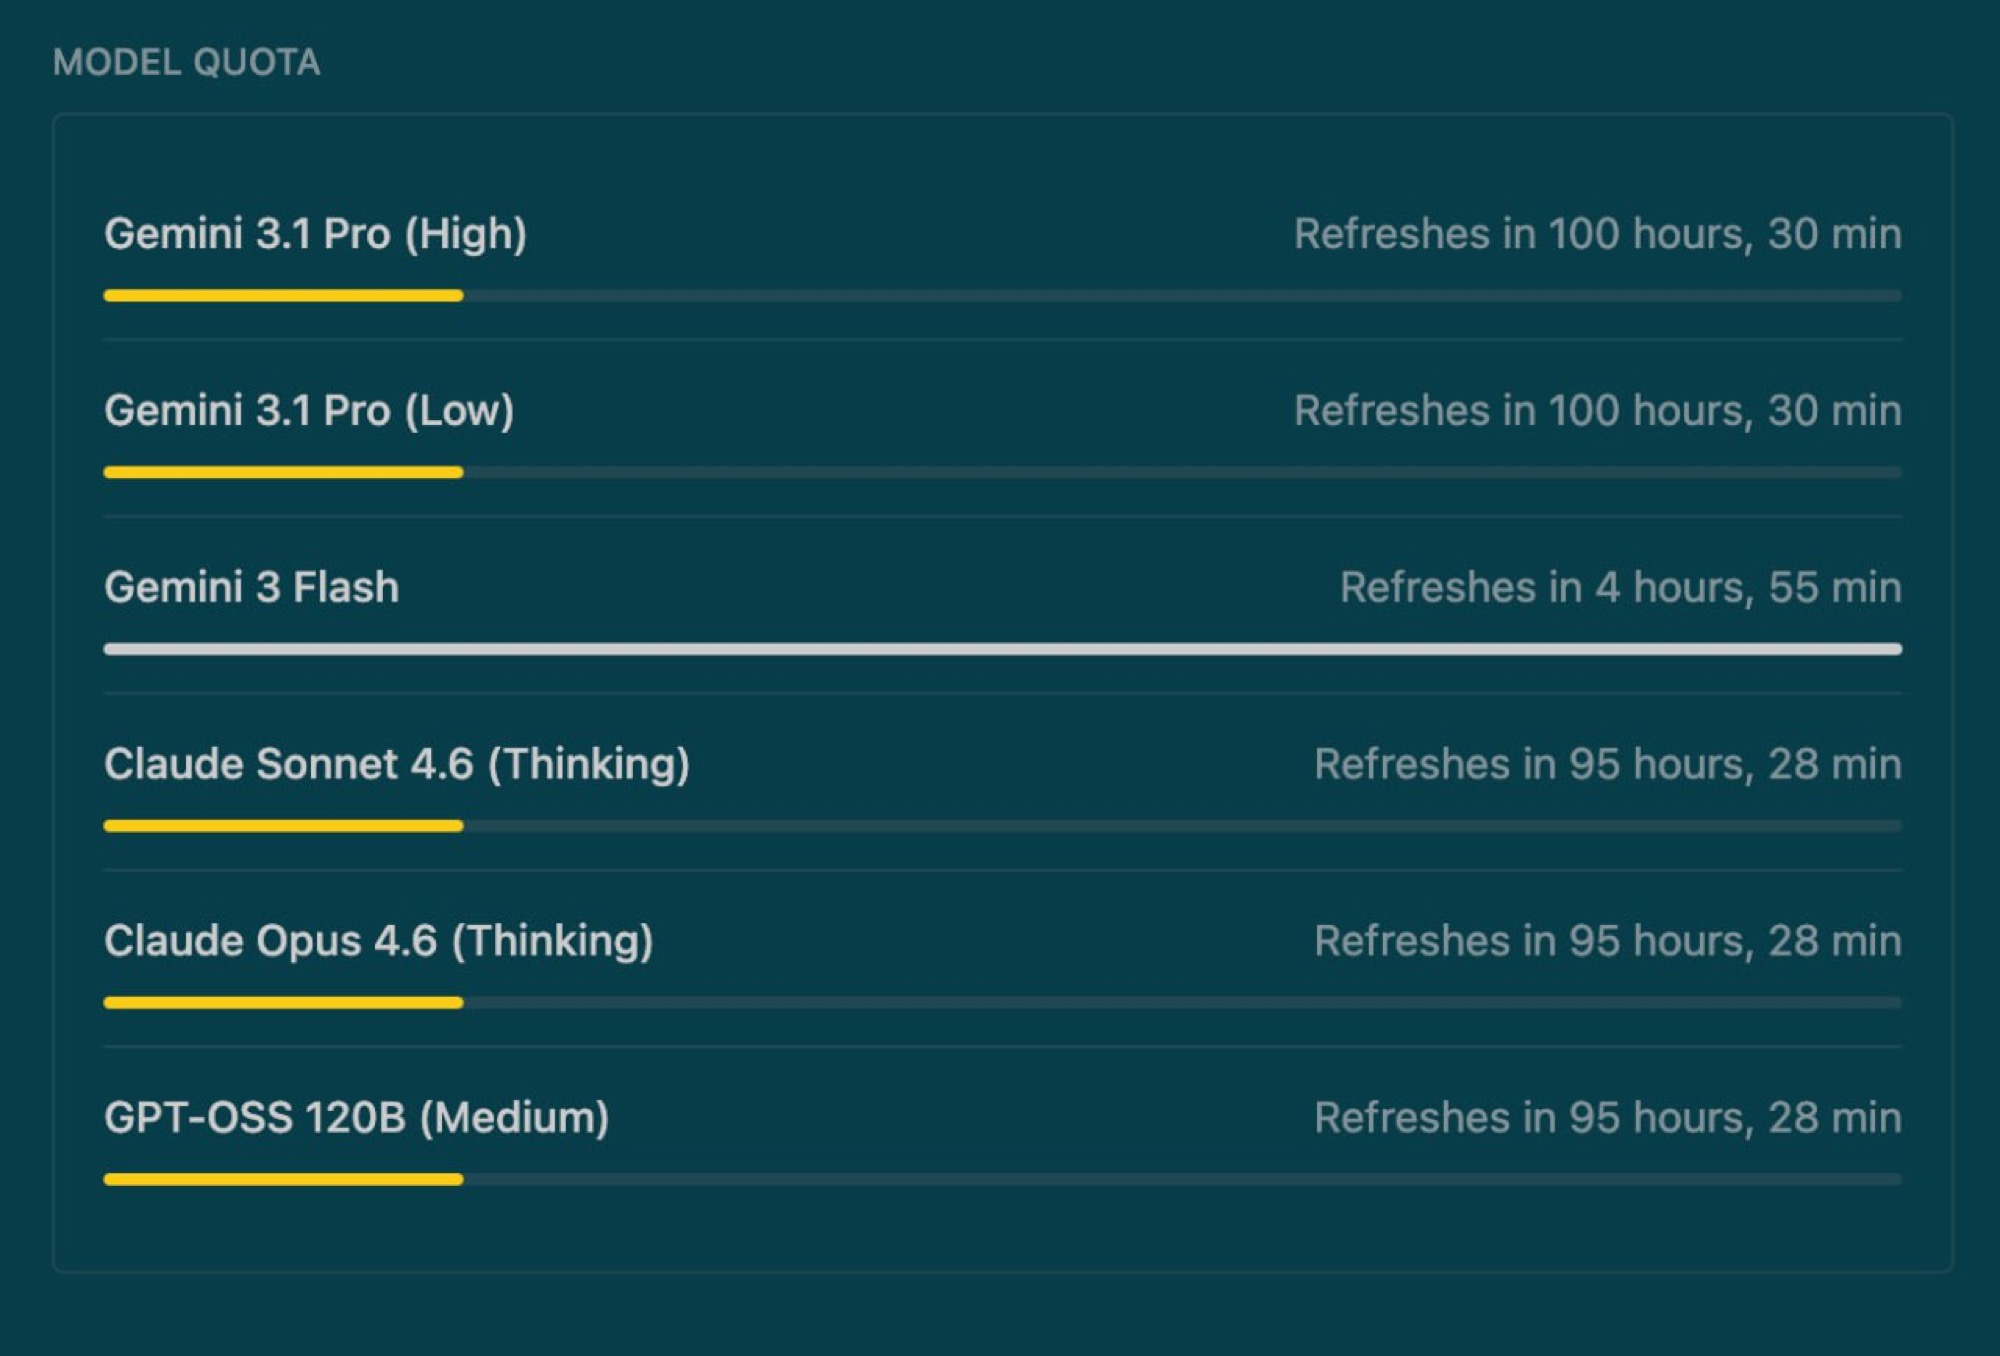
Task: Click the full Gemini 3 Flash quota bar
Action: pyautogui.click(x=1002, y=649)
